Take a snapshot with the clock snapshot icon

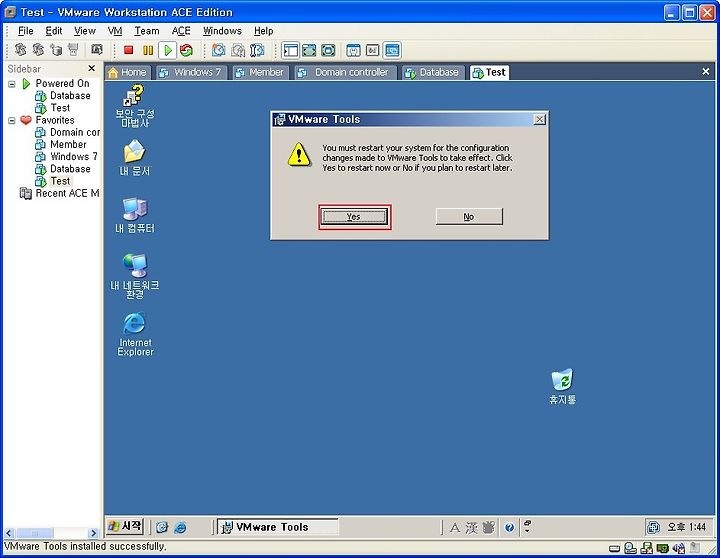tap(219, 50)
